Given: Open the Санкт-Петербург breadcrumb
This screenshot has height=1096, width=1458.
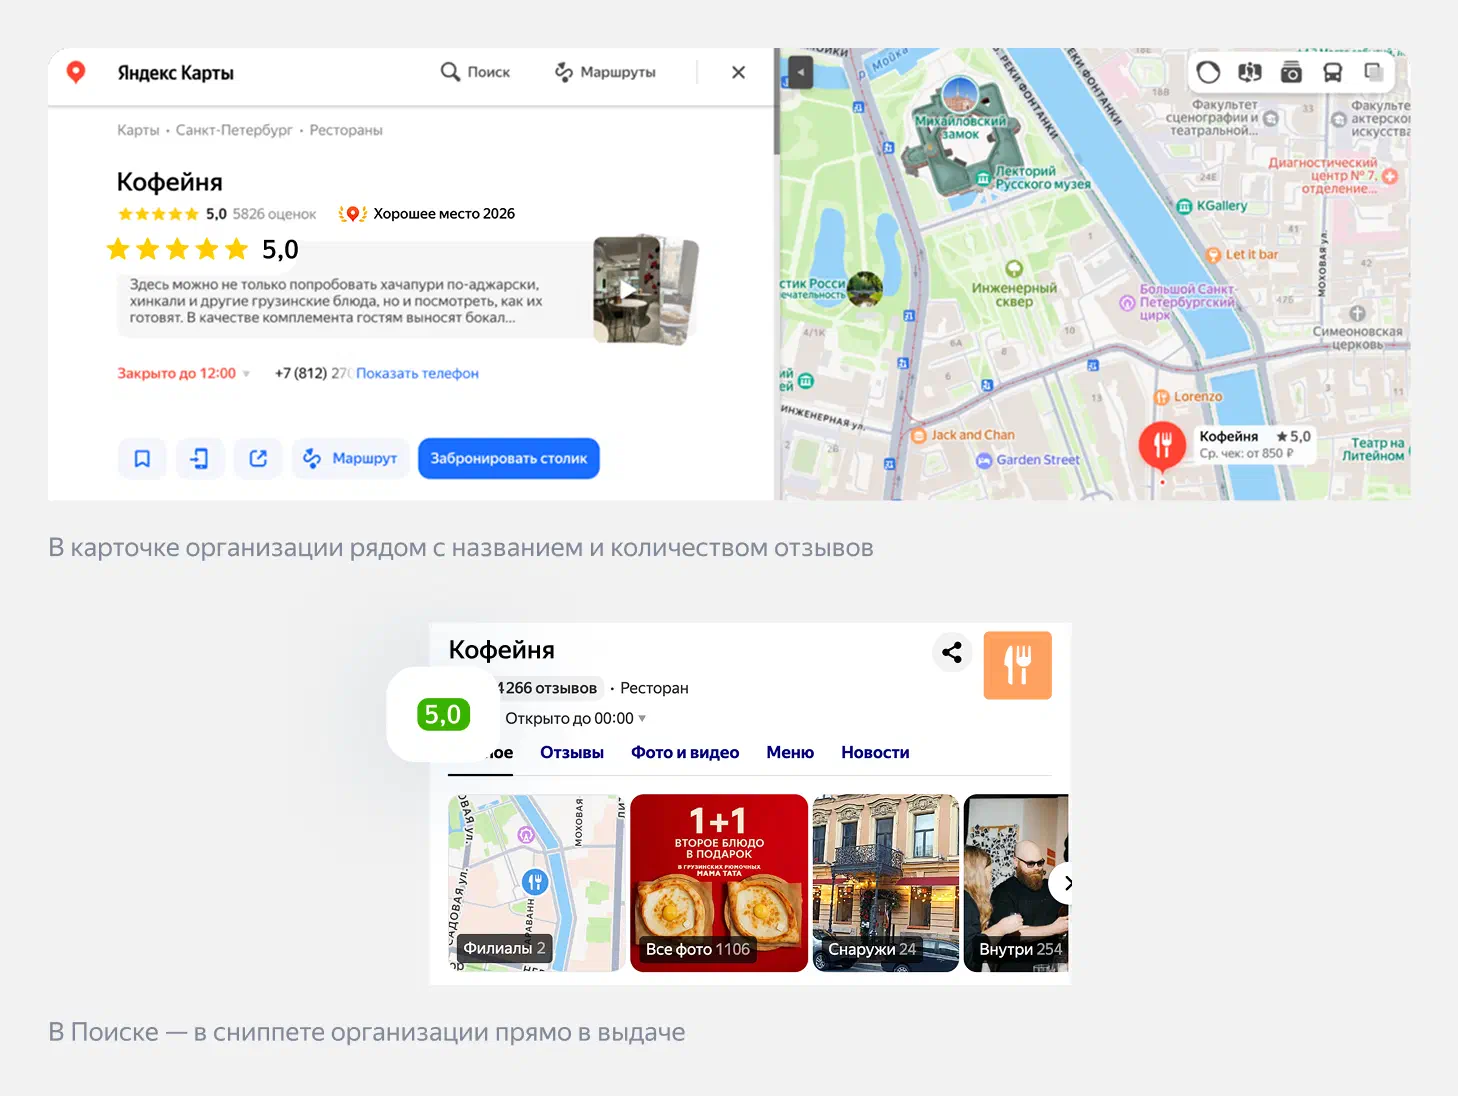Looking at the screenshot, I should coord(234,130).
